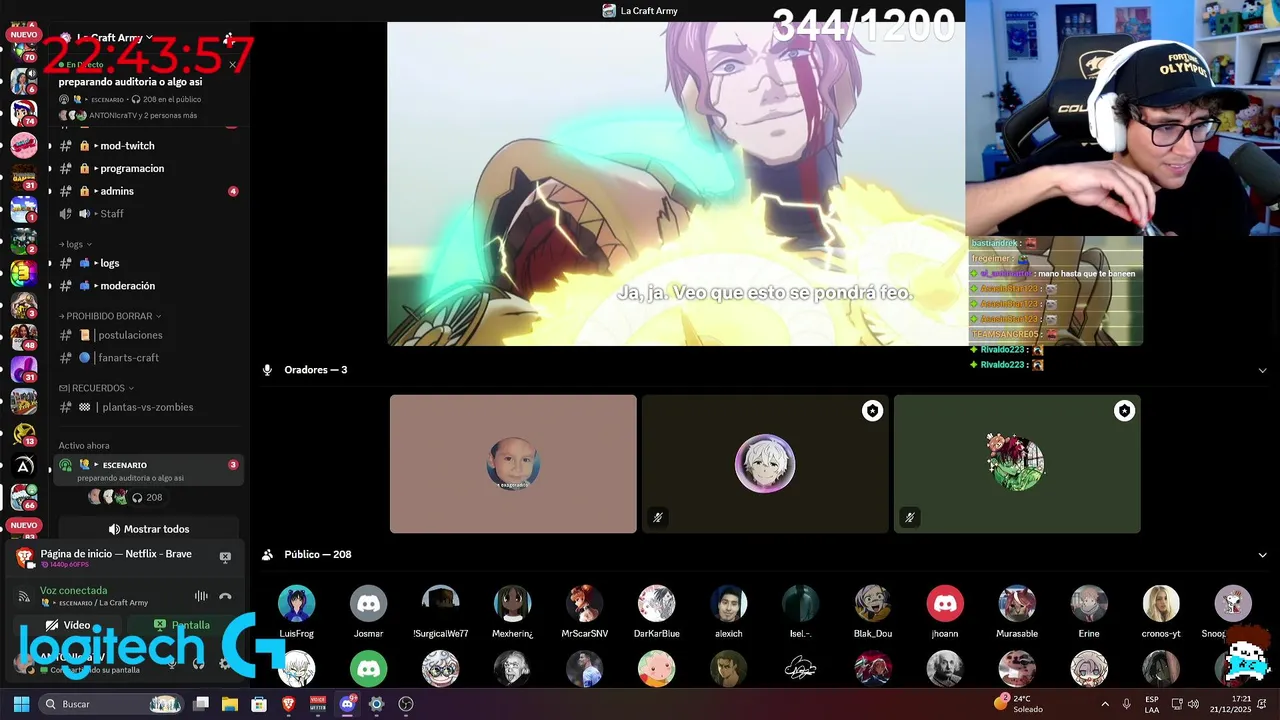Screen dimensions: 1280x720
Task: Open the server icon with 74 badge
Action: point(23,112)
